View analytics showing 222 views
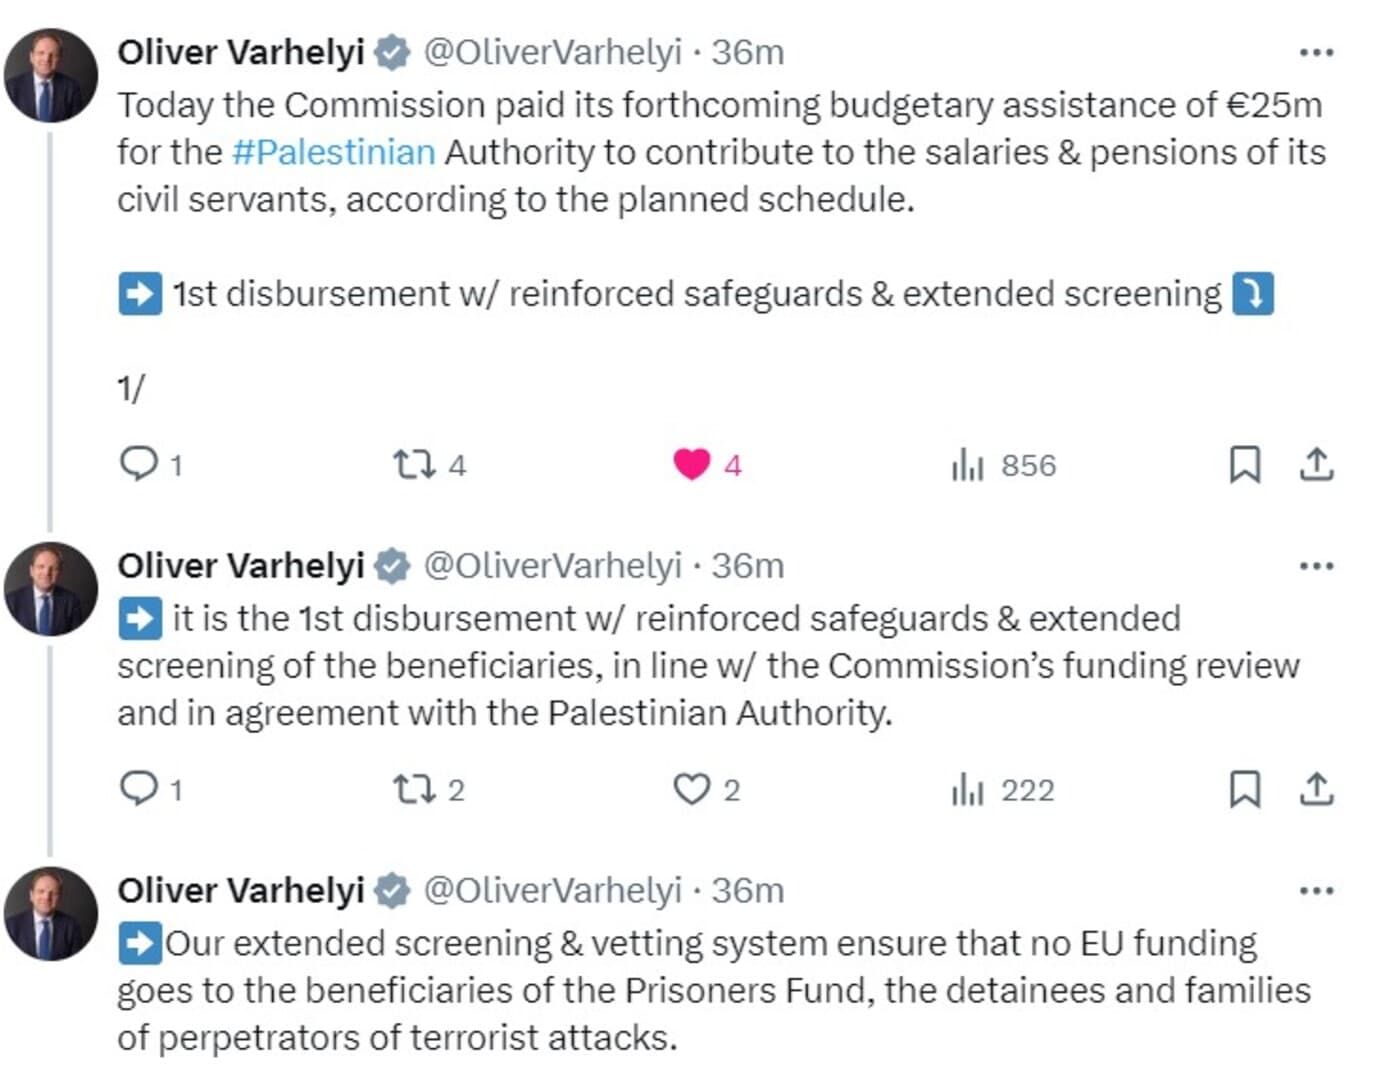The image size is (1376, 1080). point(967,790)
